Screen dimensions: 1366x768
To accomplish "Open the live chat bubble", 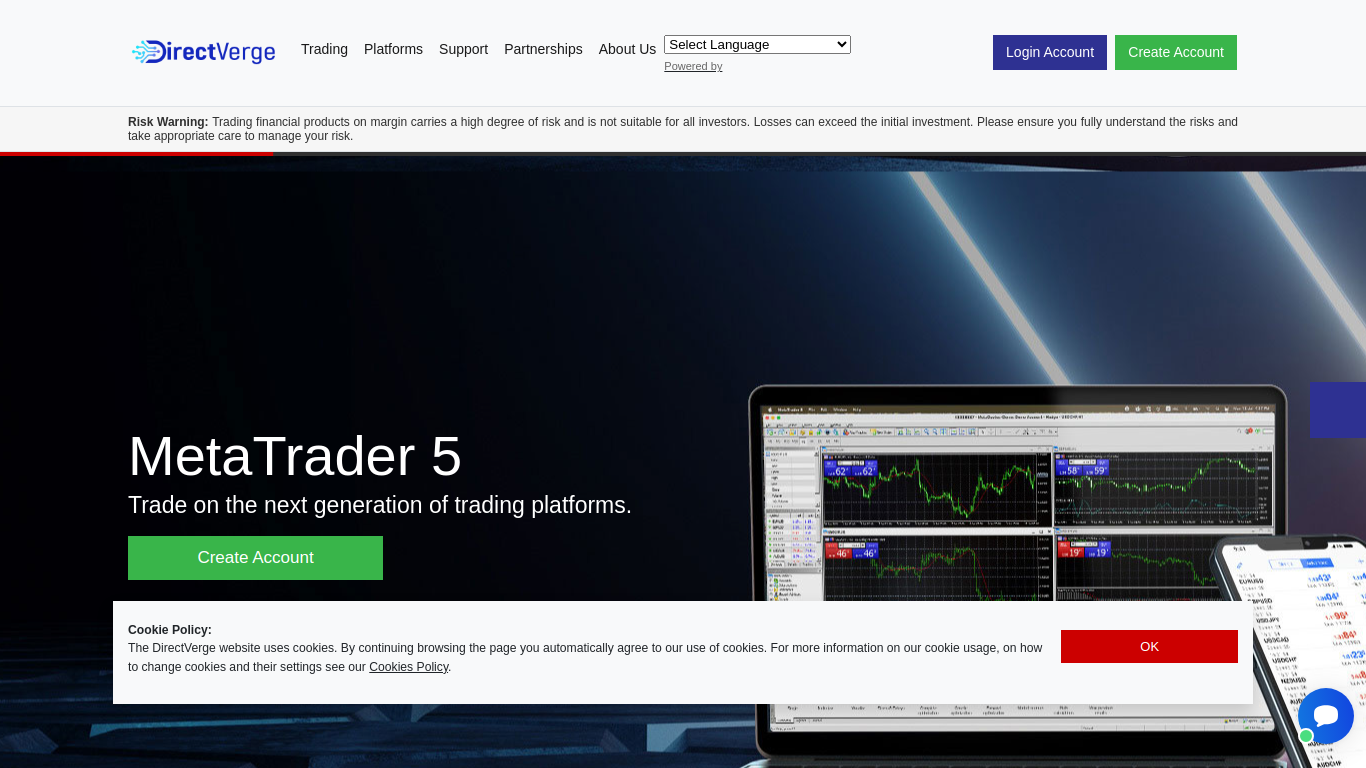I will [x=1326, y=716].
